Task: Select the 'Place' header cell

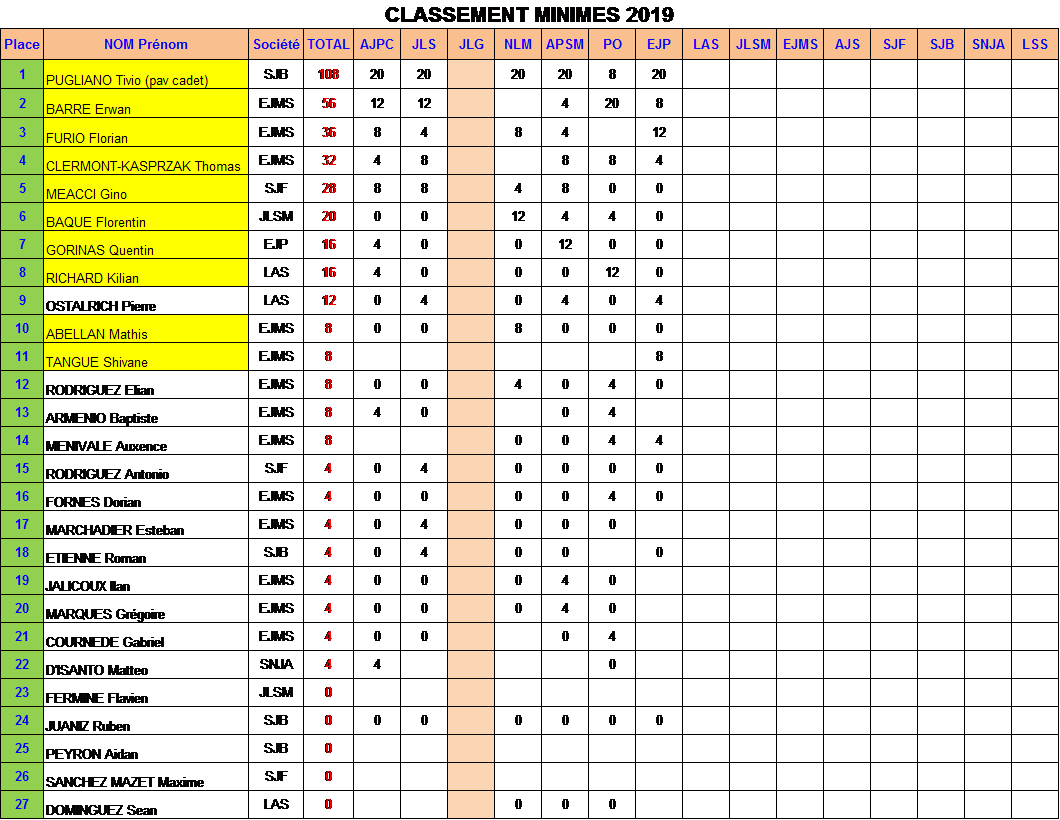Action: [x=22, y=44]
